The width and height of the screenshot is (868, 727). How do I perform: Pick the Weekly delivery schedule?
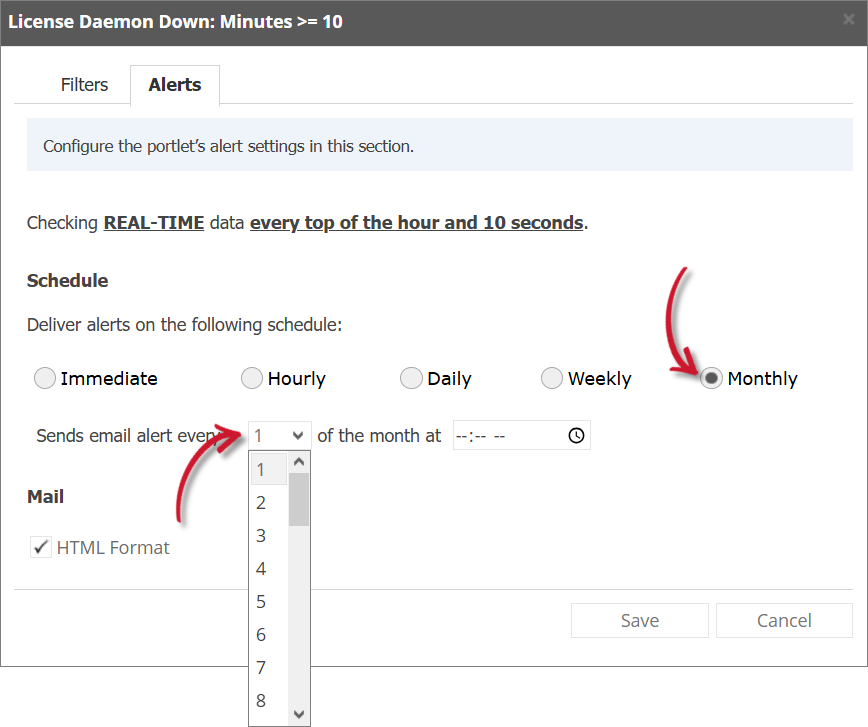[x=552, y=378]
